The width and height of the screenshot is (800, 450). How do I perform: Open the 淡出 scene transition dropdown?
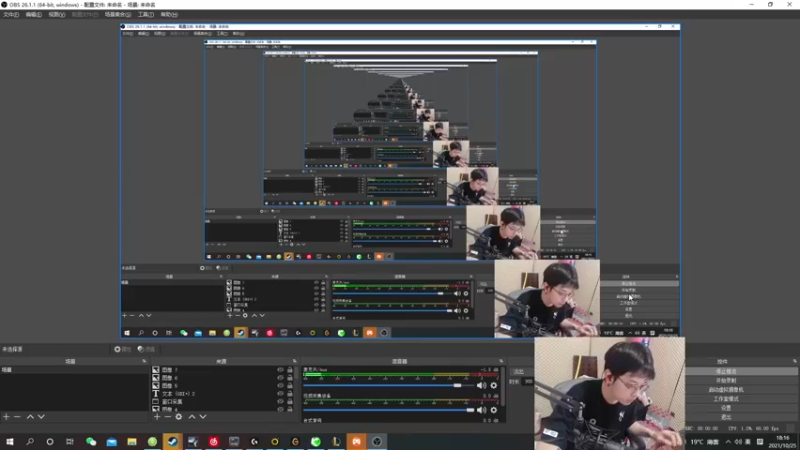(x=520, y=371)
